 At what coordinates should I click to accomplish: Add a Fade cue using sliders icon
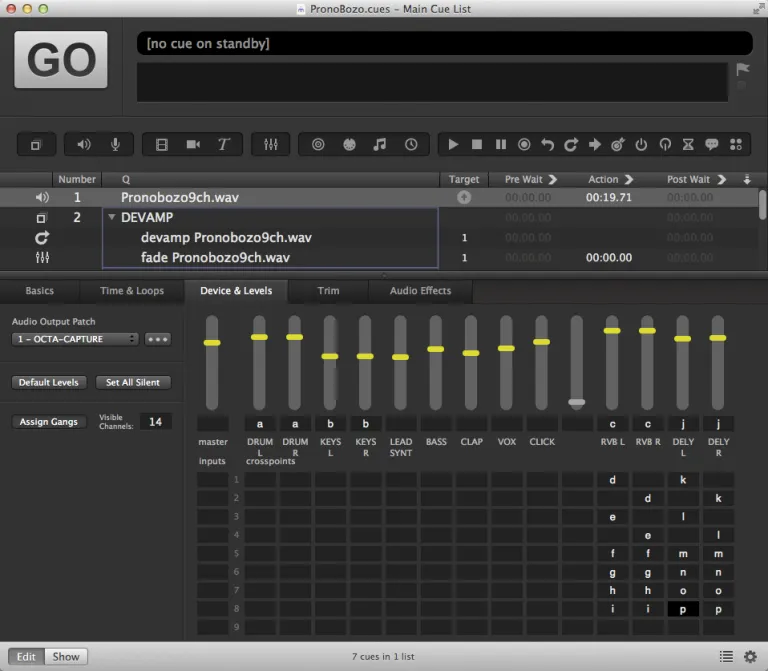click(x=270, y=145)
